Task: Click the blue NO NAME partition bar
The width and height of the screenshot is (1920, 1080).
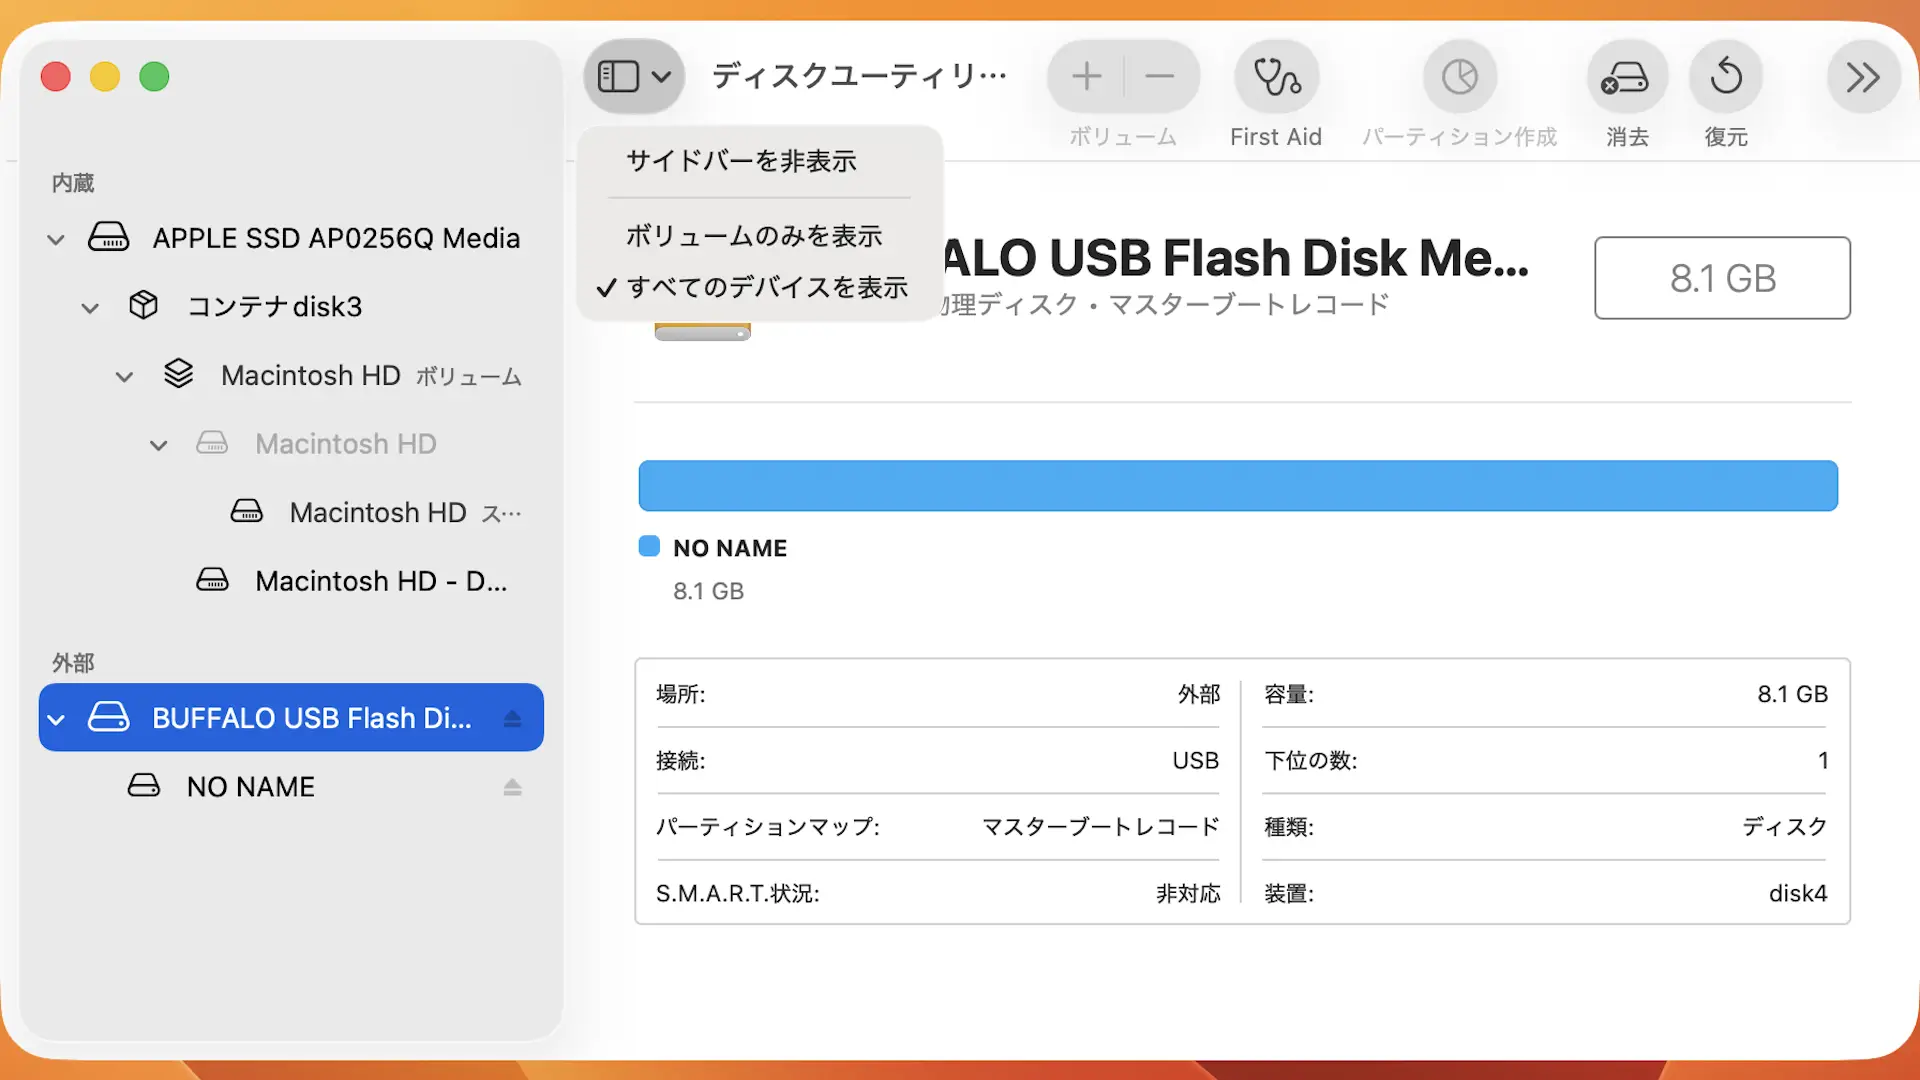Action: [1237, 486]
